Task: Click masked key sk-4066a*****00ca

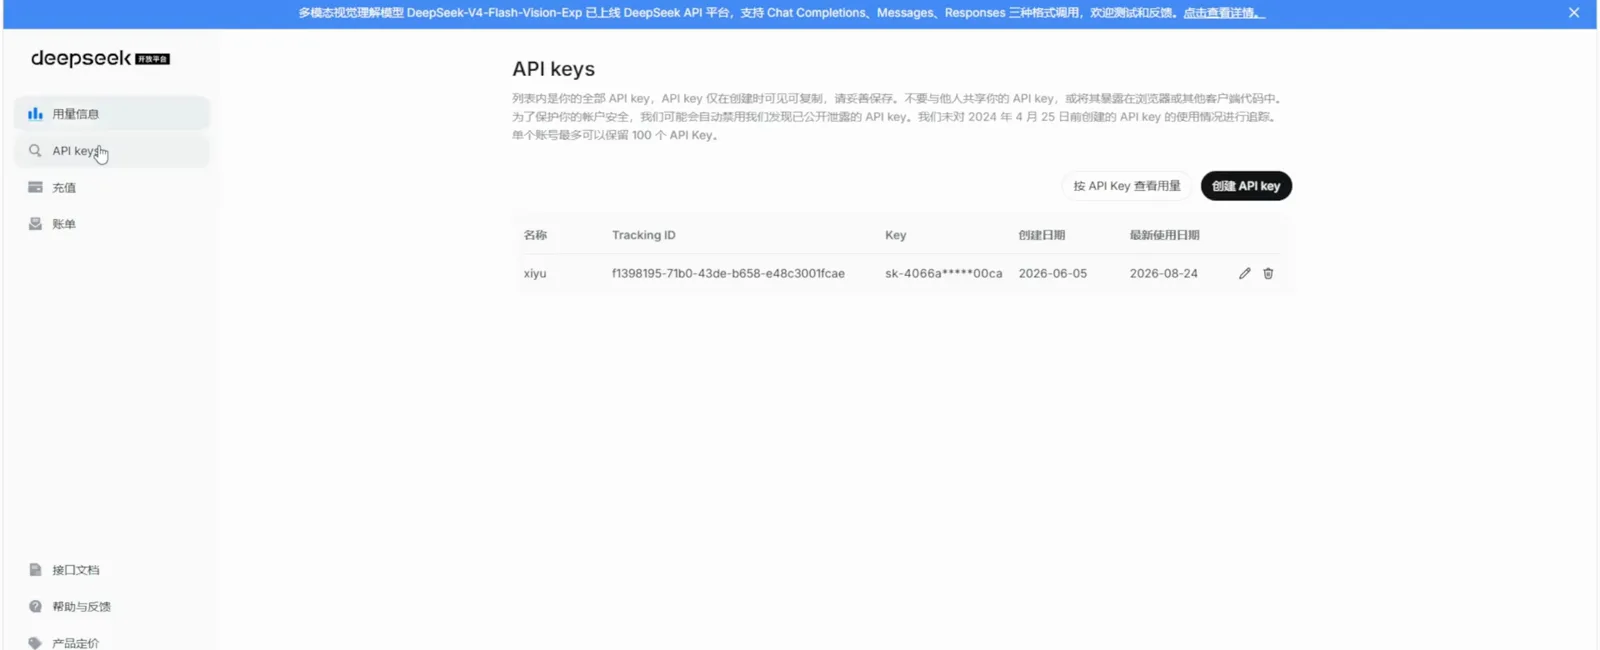Action: coord(943,273)
